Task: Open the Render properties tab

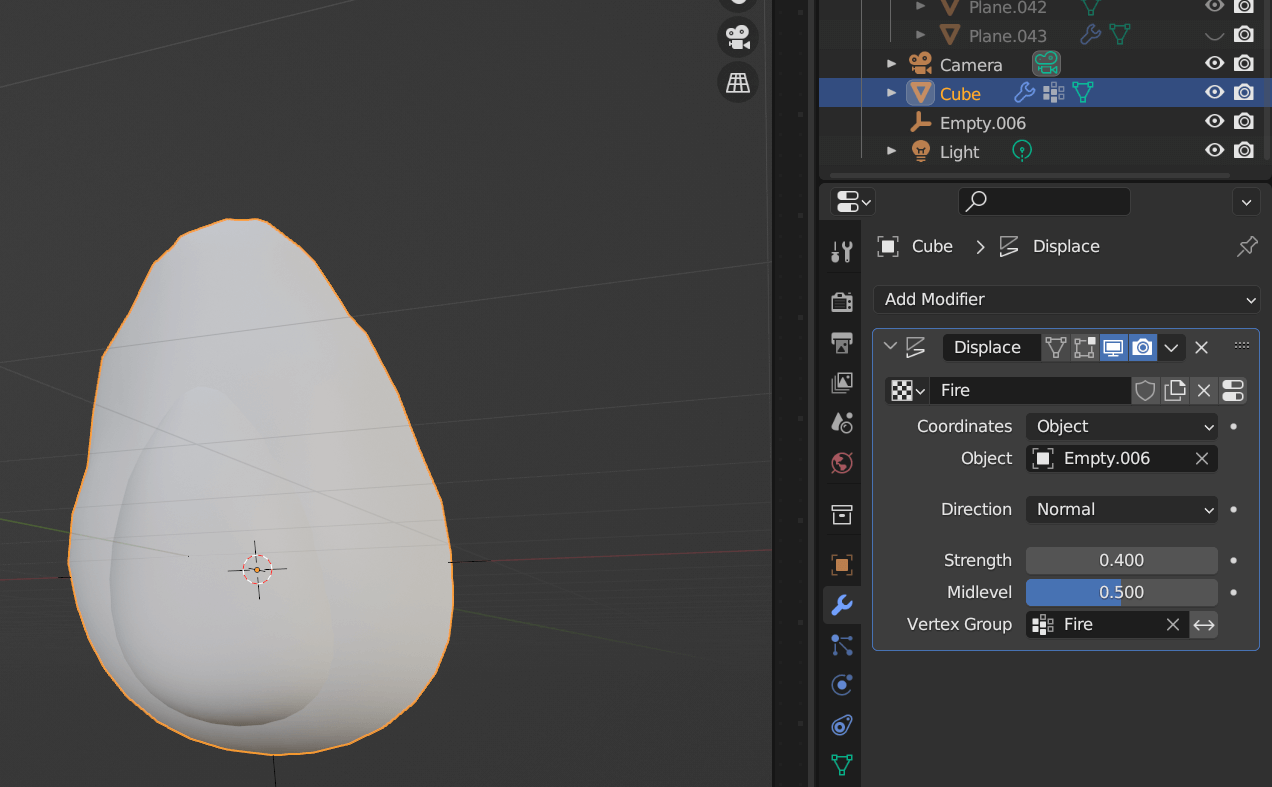Action: click(842, 302)
